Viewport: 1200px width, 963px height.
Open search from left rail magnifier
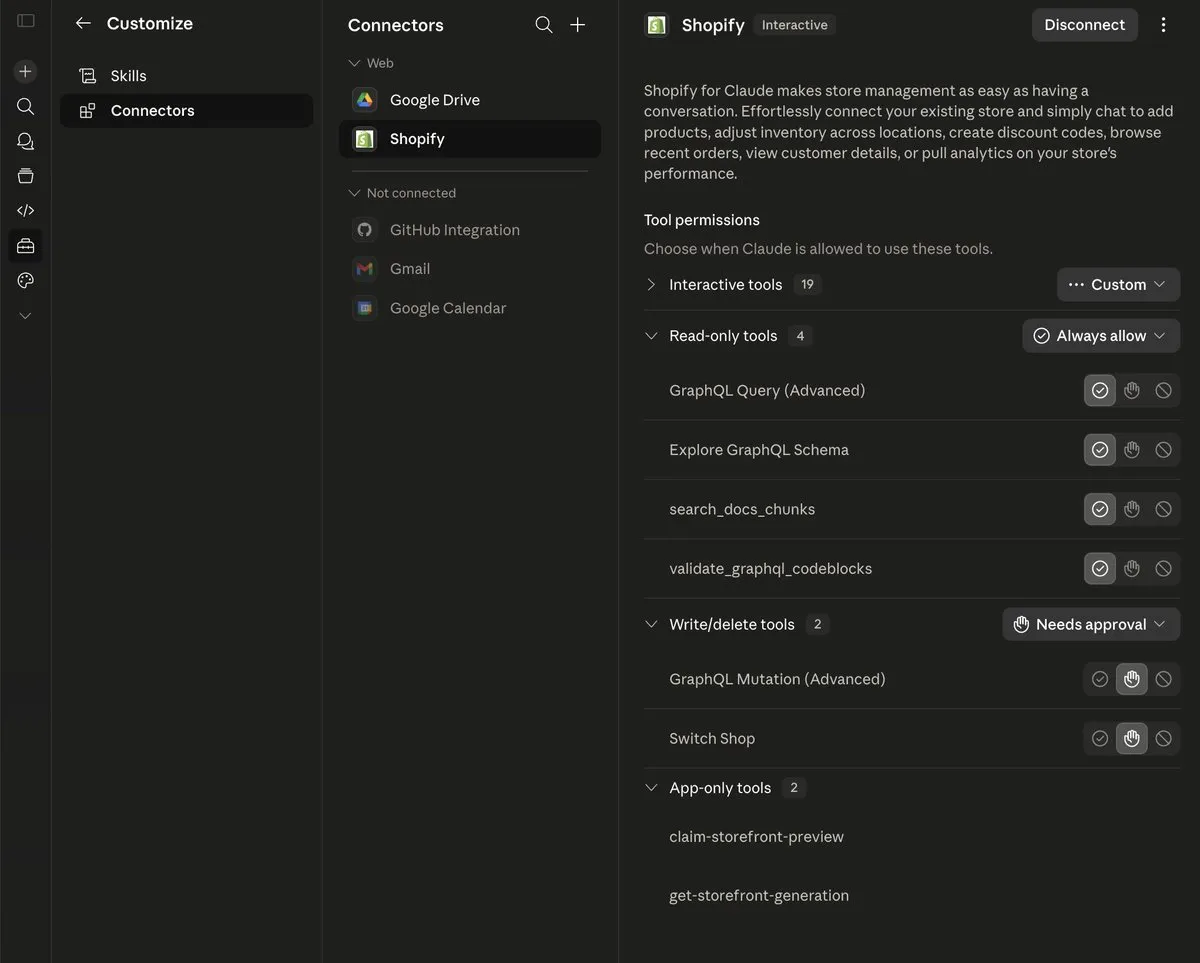click(x=26, y=106)
